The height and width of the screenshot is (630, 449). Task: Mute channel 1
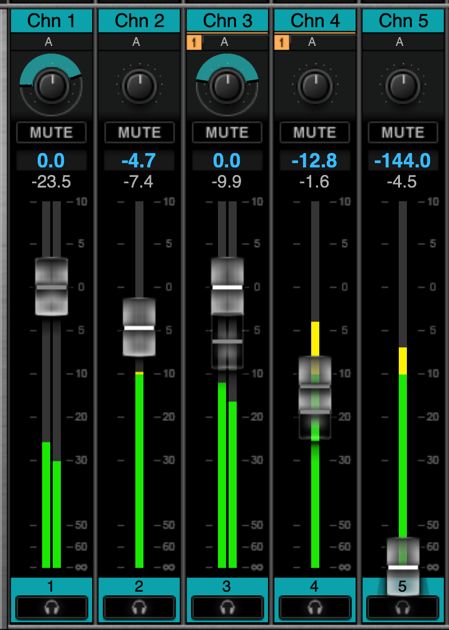pyautogui.click(x=51, y=132)
